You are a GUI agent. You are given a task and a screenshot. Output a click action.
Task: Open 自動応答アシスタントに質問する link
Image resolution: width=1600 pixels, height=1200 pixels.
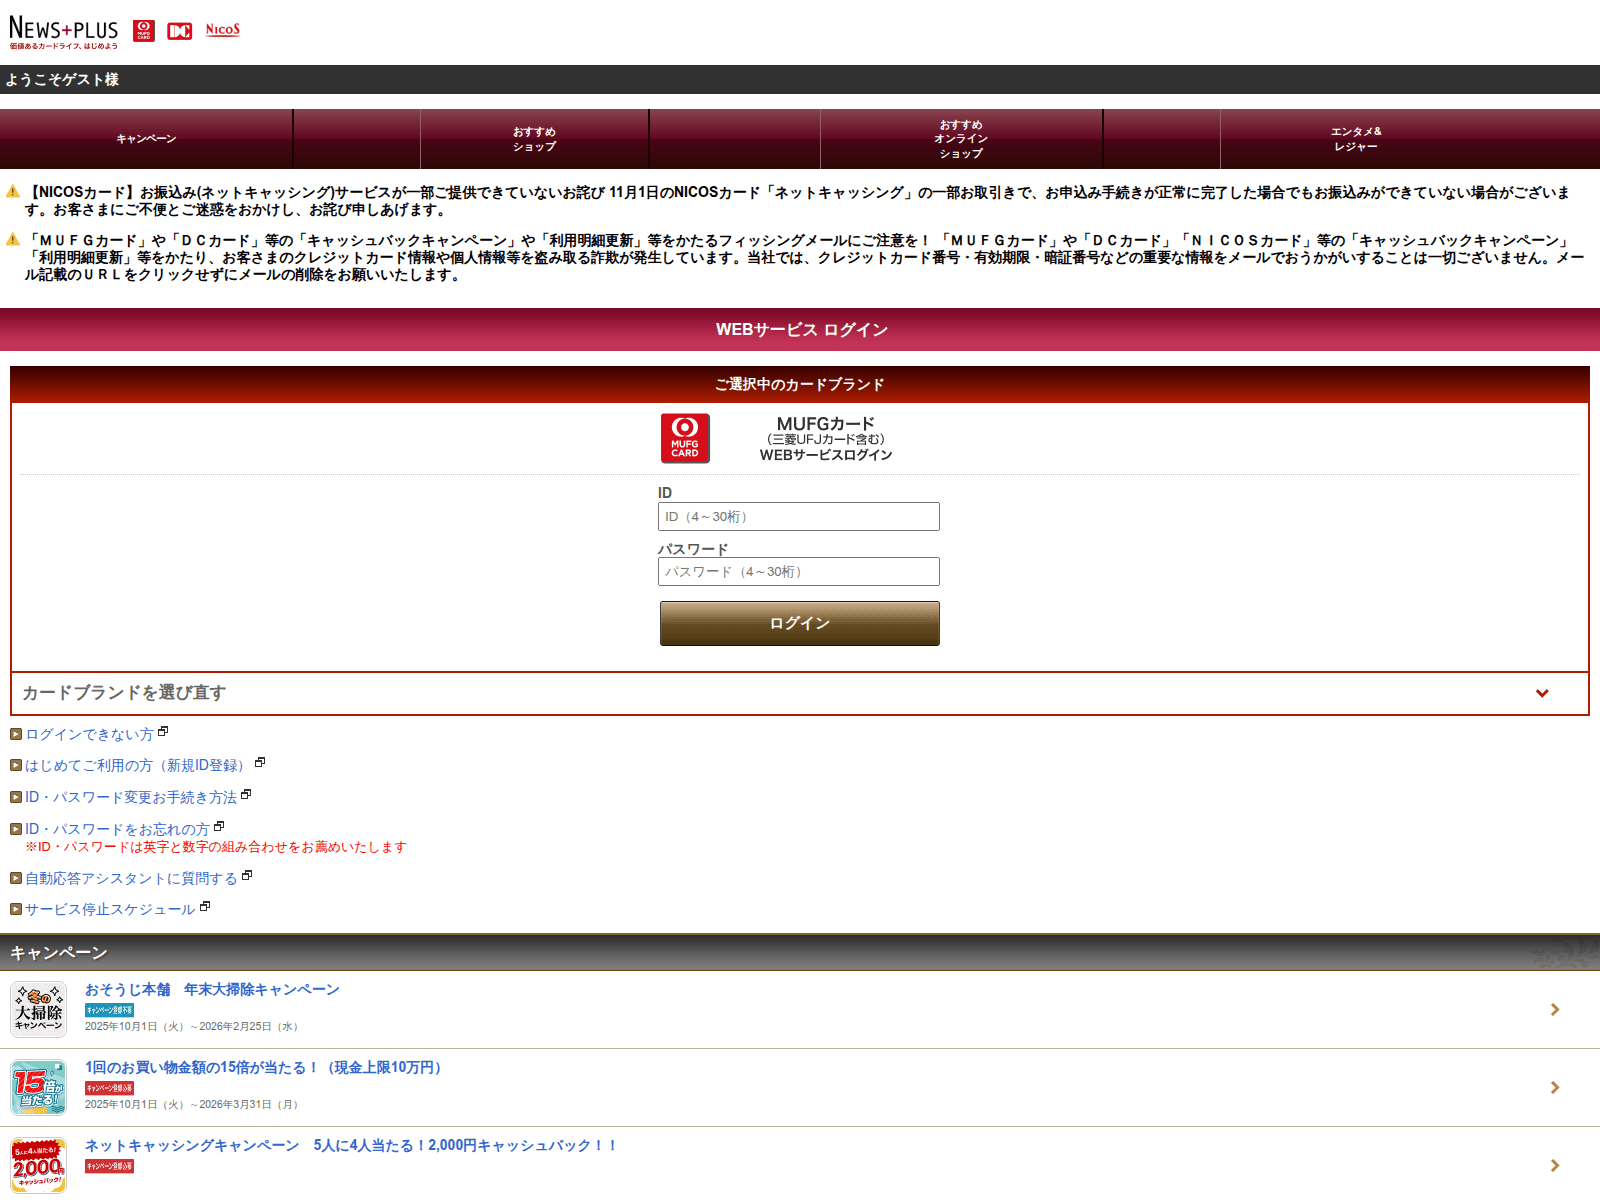point(131,878)
